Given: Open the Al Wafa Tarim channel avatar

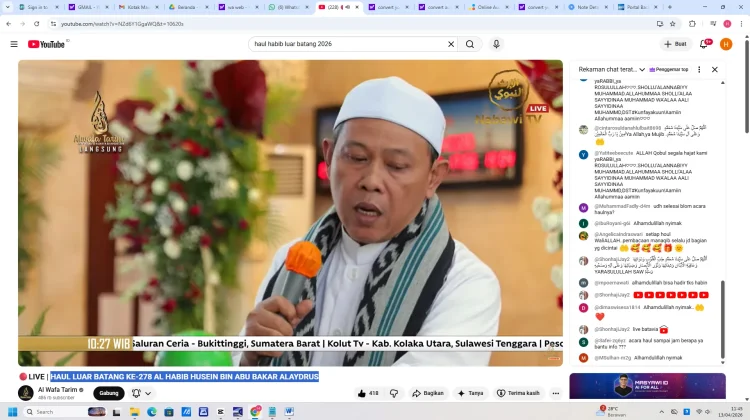Looking at the screenshot, I should tap(26, 393).
